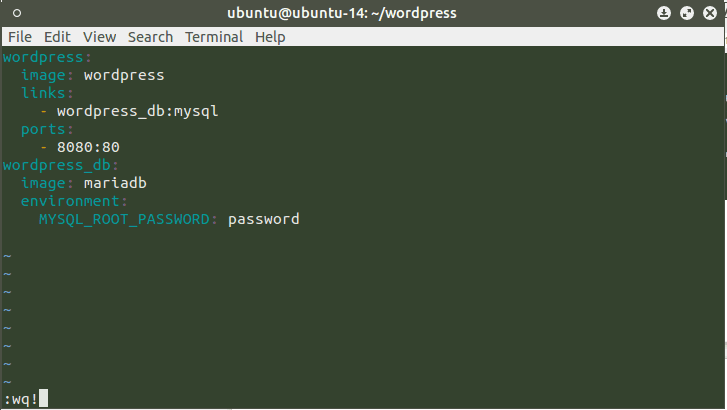This screenshot has height=410, width=727.
Task: Open the View menu
Action: tap(99, 37)
